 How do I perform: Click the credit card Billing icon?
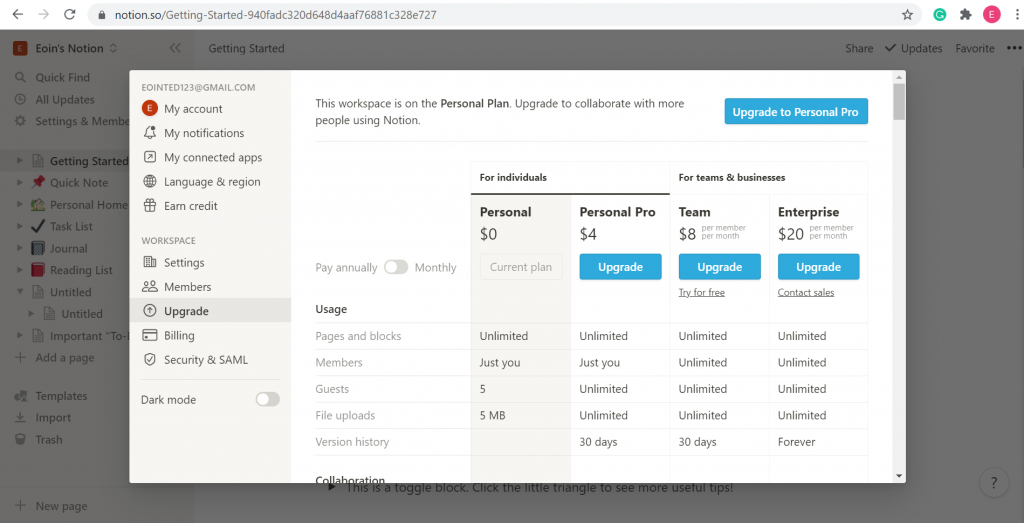pyautogui.click(x=150, y=335)
